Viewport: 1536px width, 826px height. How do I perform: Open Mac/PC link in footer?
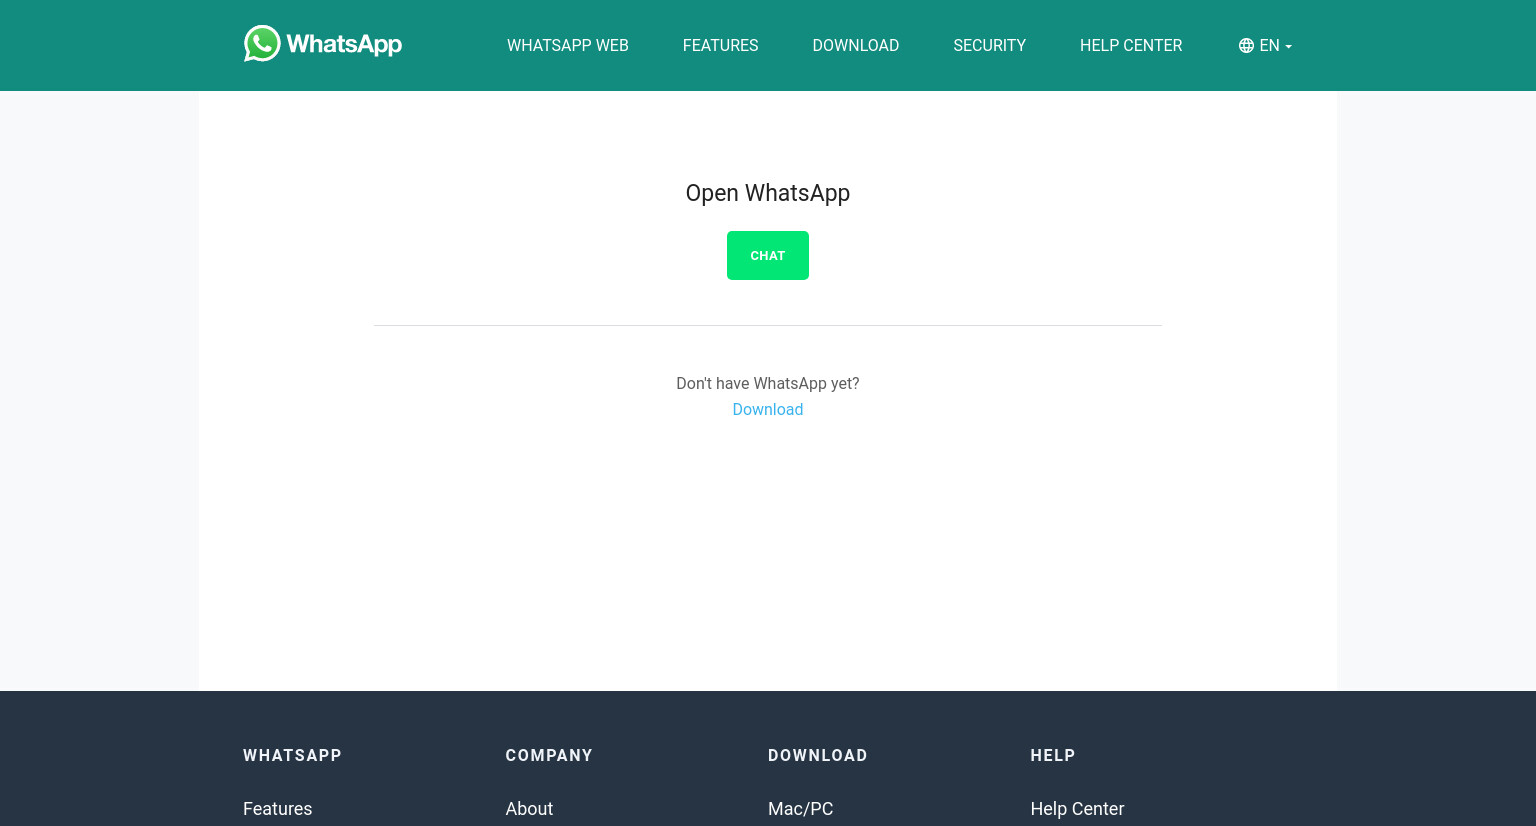[800, 809]
